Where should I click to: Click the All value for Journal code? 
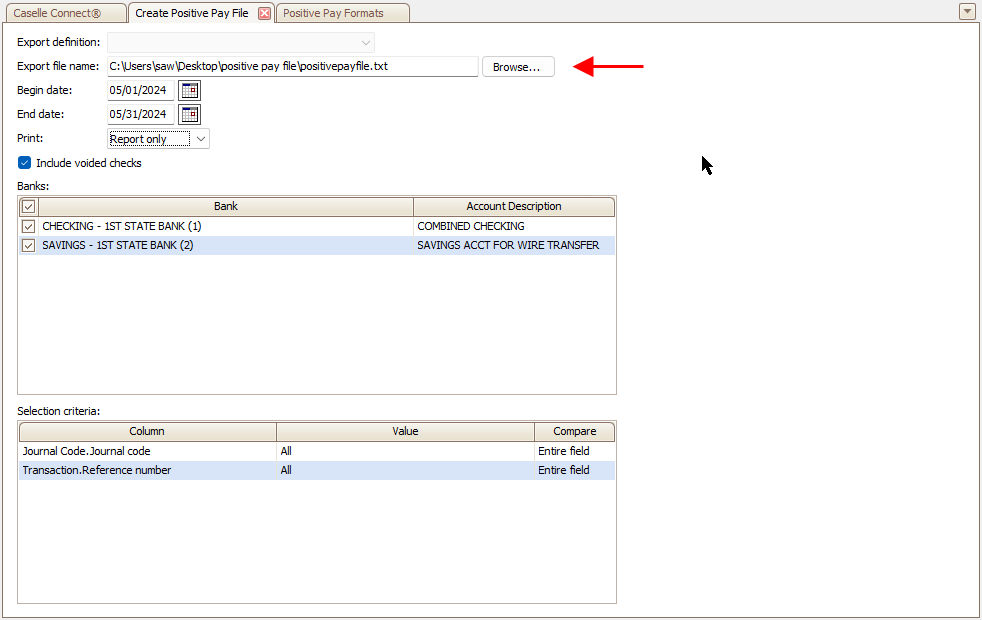(405, 451)
